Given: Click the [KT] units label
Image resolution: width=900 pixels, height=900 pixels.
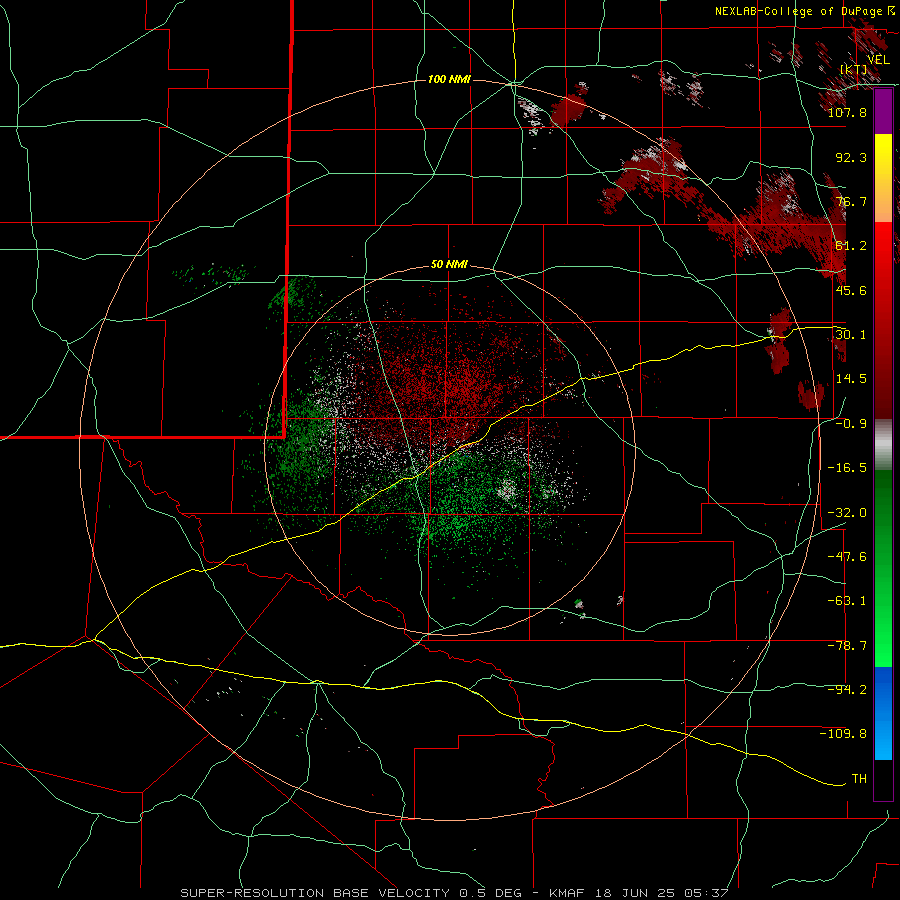Looking at the screenshot, I should (x=854, y=69).
